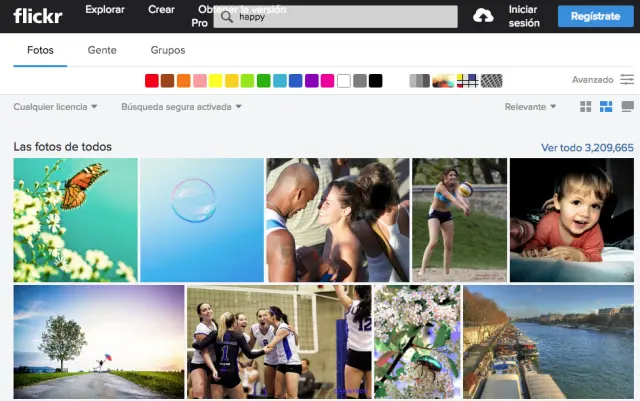Open advanced filter sliders icon
This screenshot has width=640, height=401.
click(627, 80)
